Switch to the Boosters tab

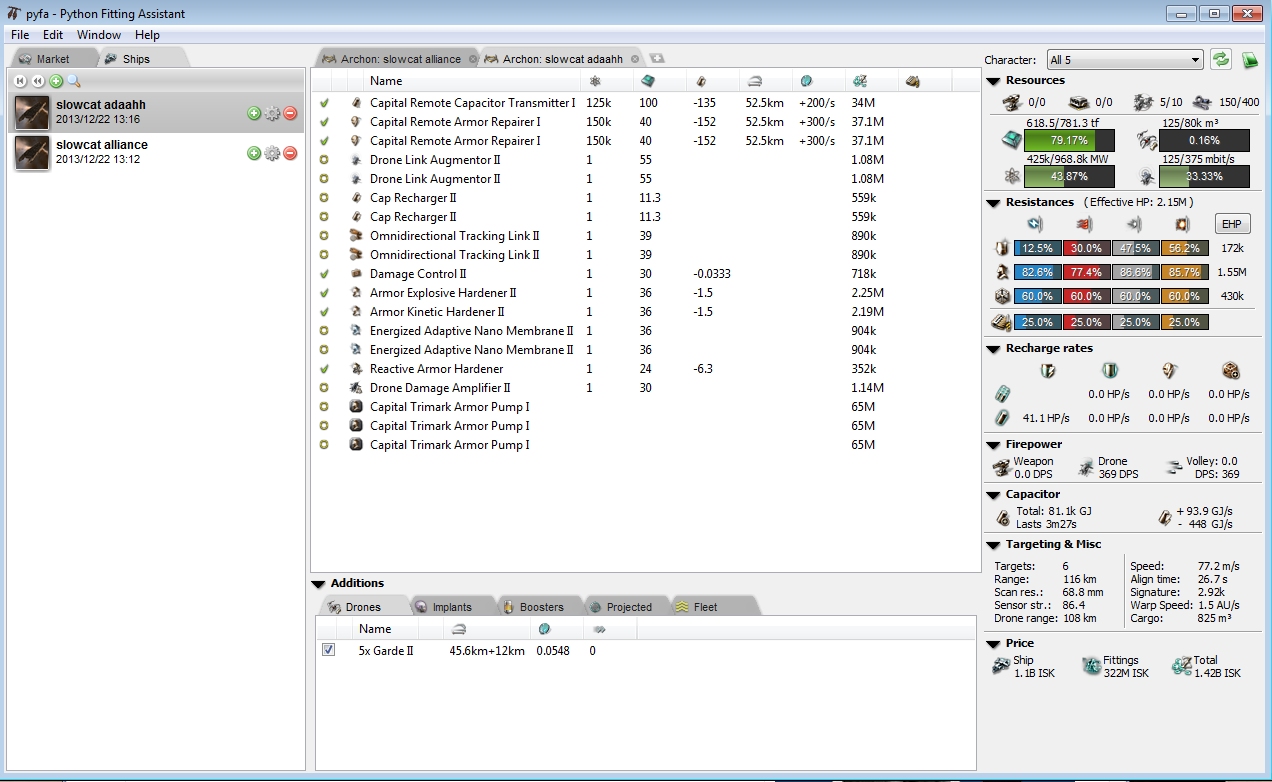point(541,607)
